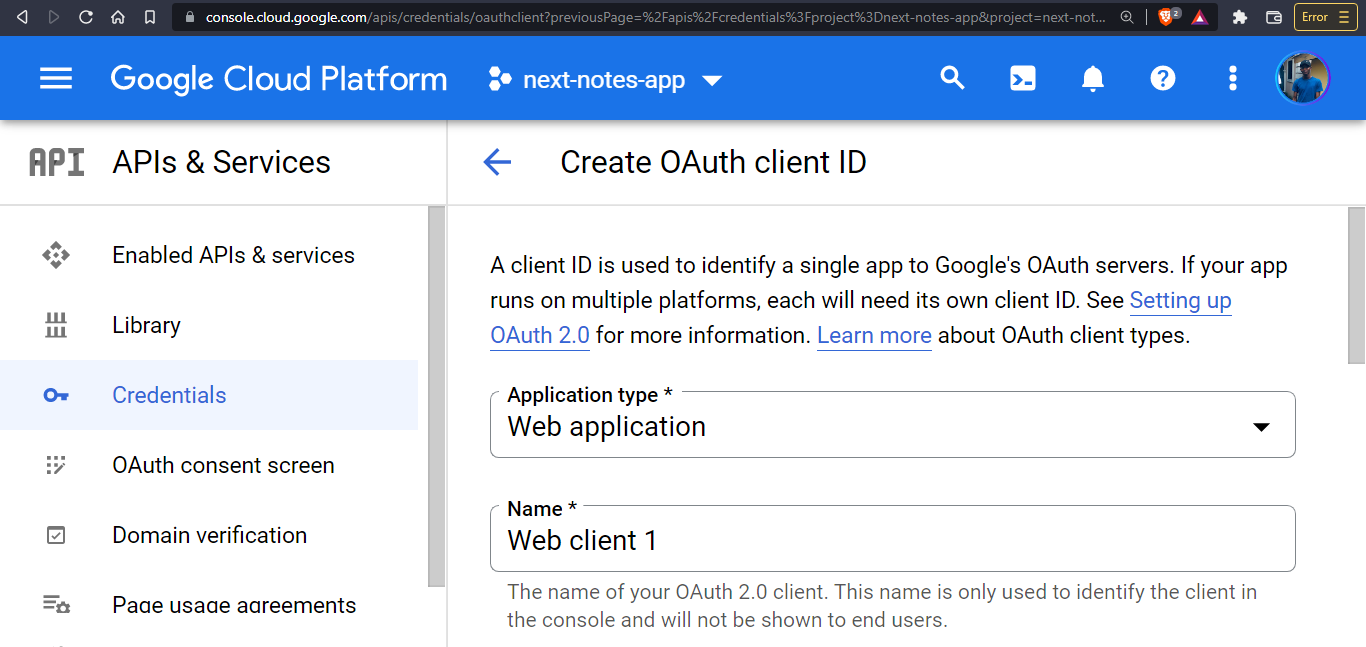Click the Page usage agreements icon
Screen dimensions: 1366x647
pyautogui.click(x=56, y=604)
